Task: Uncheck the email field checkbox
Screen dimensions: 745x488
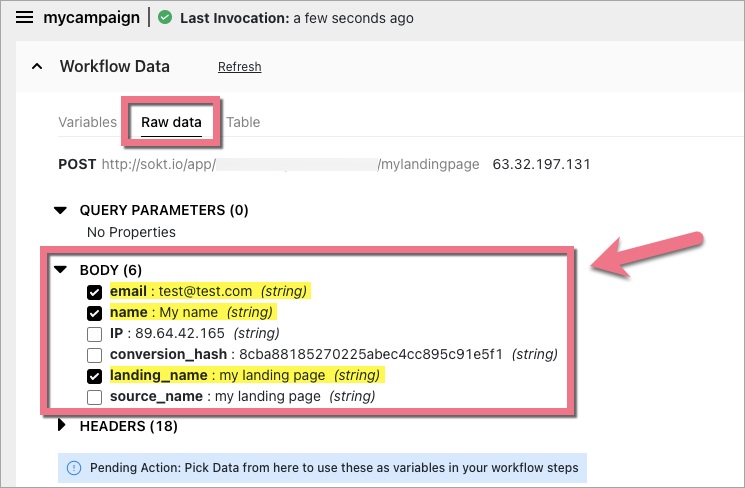Action: click(x=95, y=292)
